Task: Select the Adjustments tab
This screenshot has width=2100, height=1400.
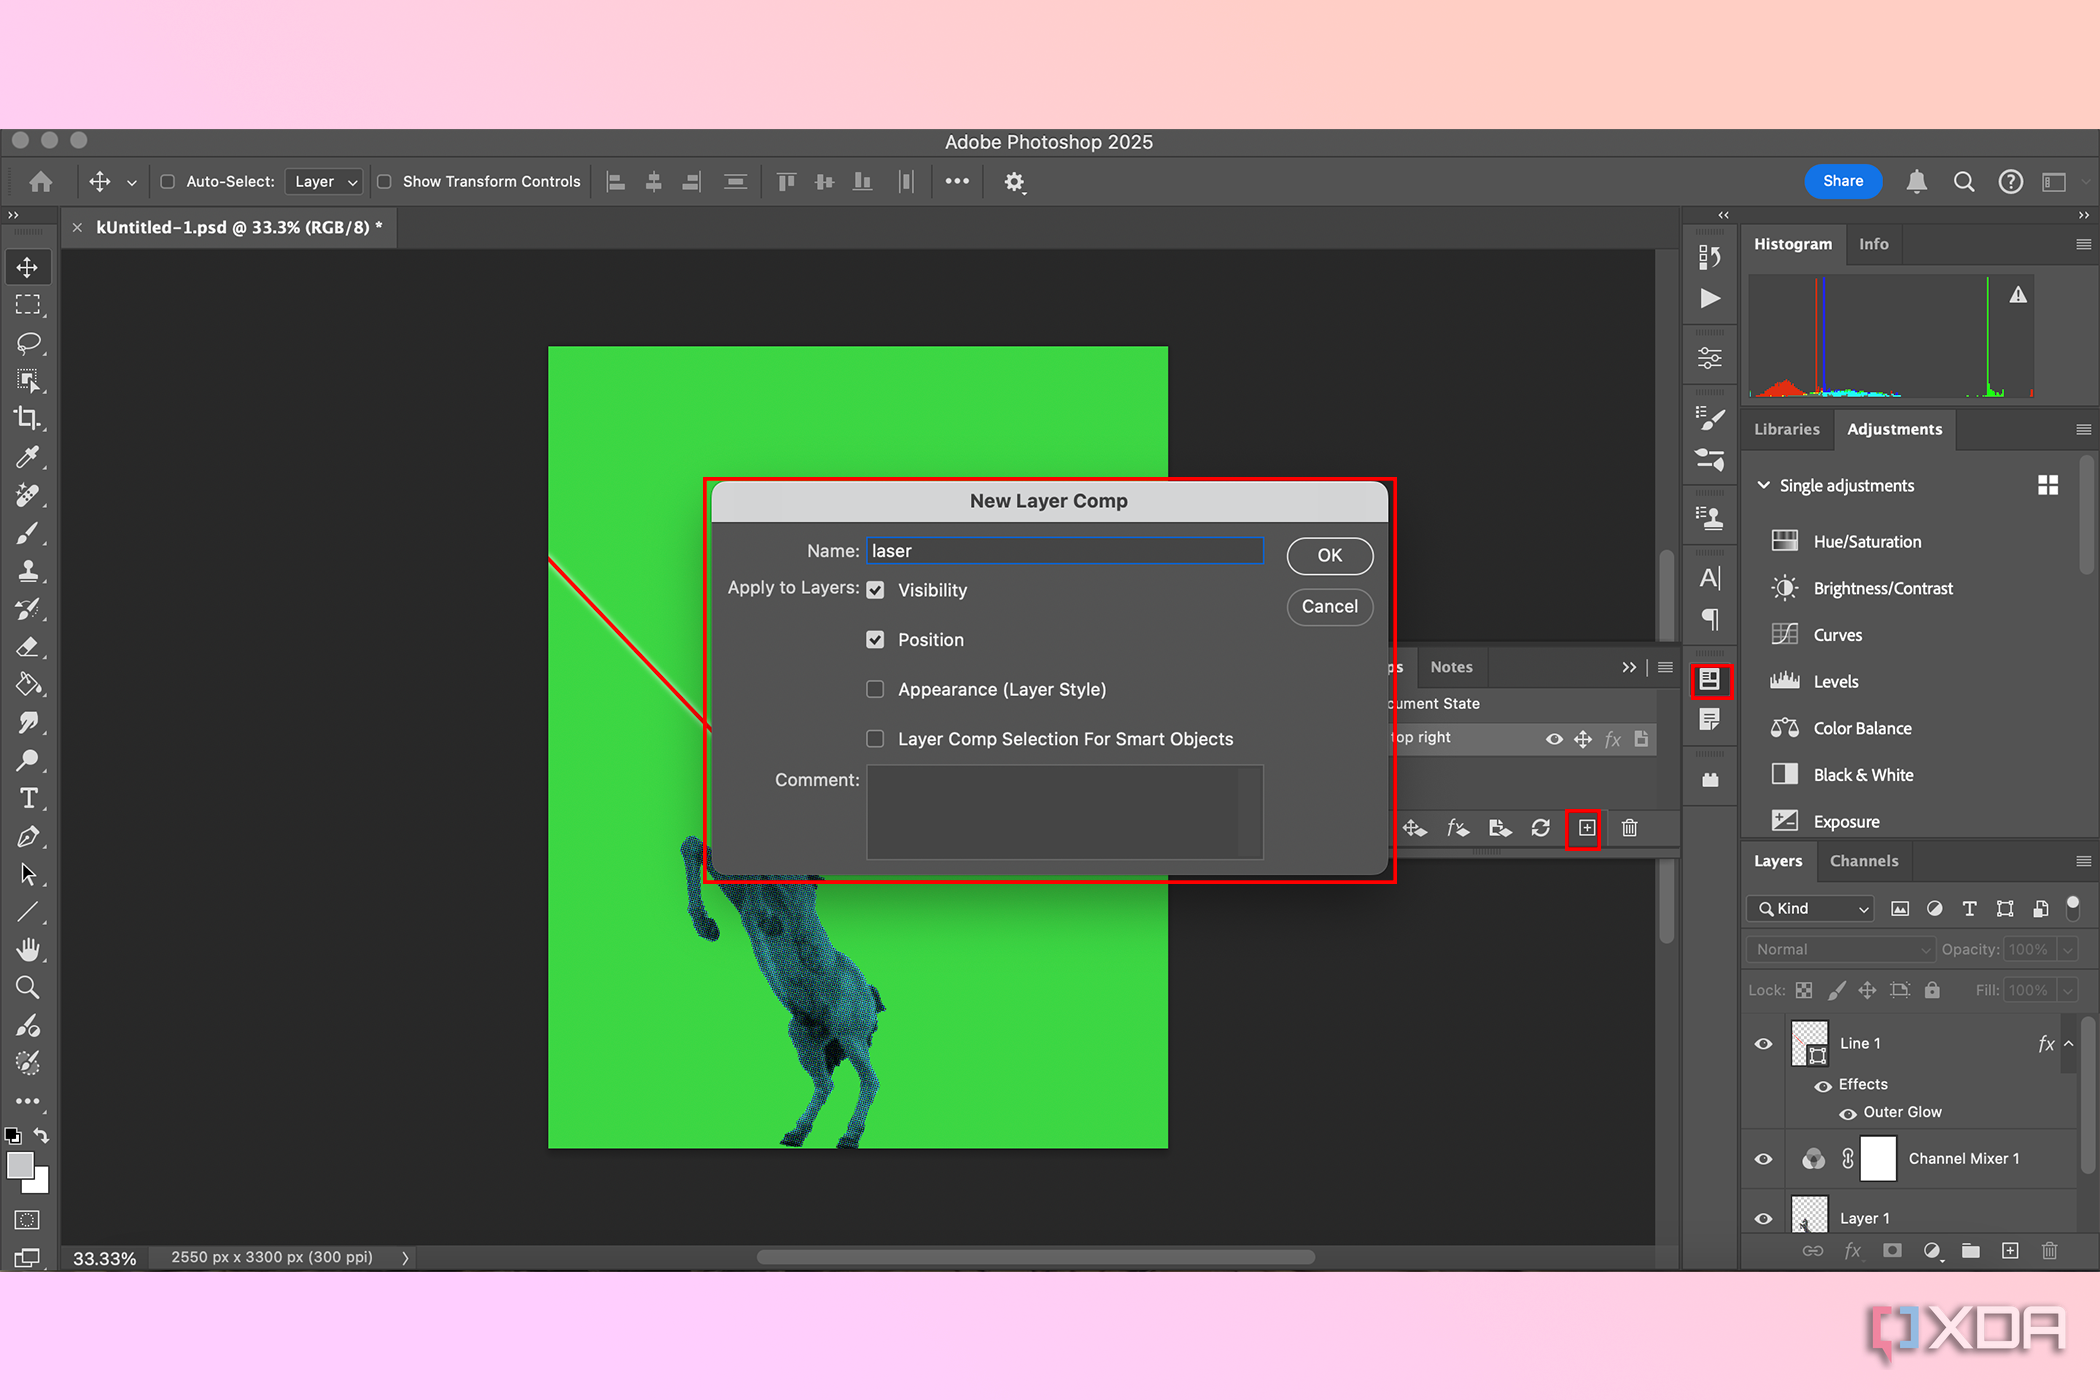Action: point(1894,429)
